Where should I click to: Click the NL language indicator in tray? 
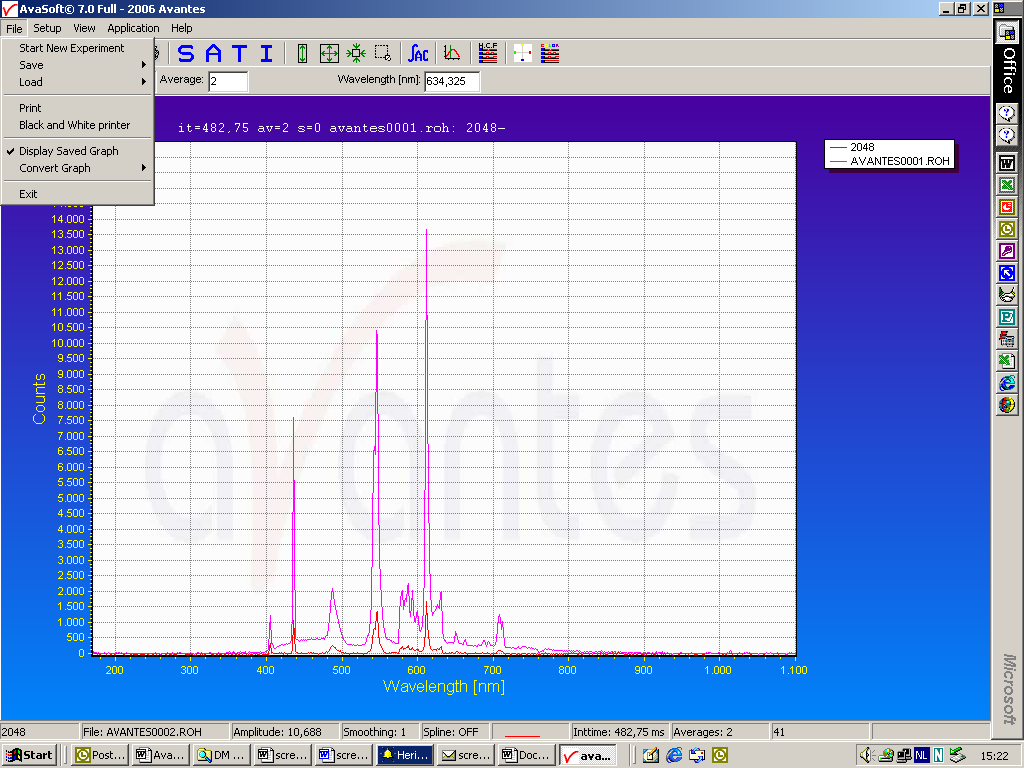[921, 755]
